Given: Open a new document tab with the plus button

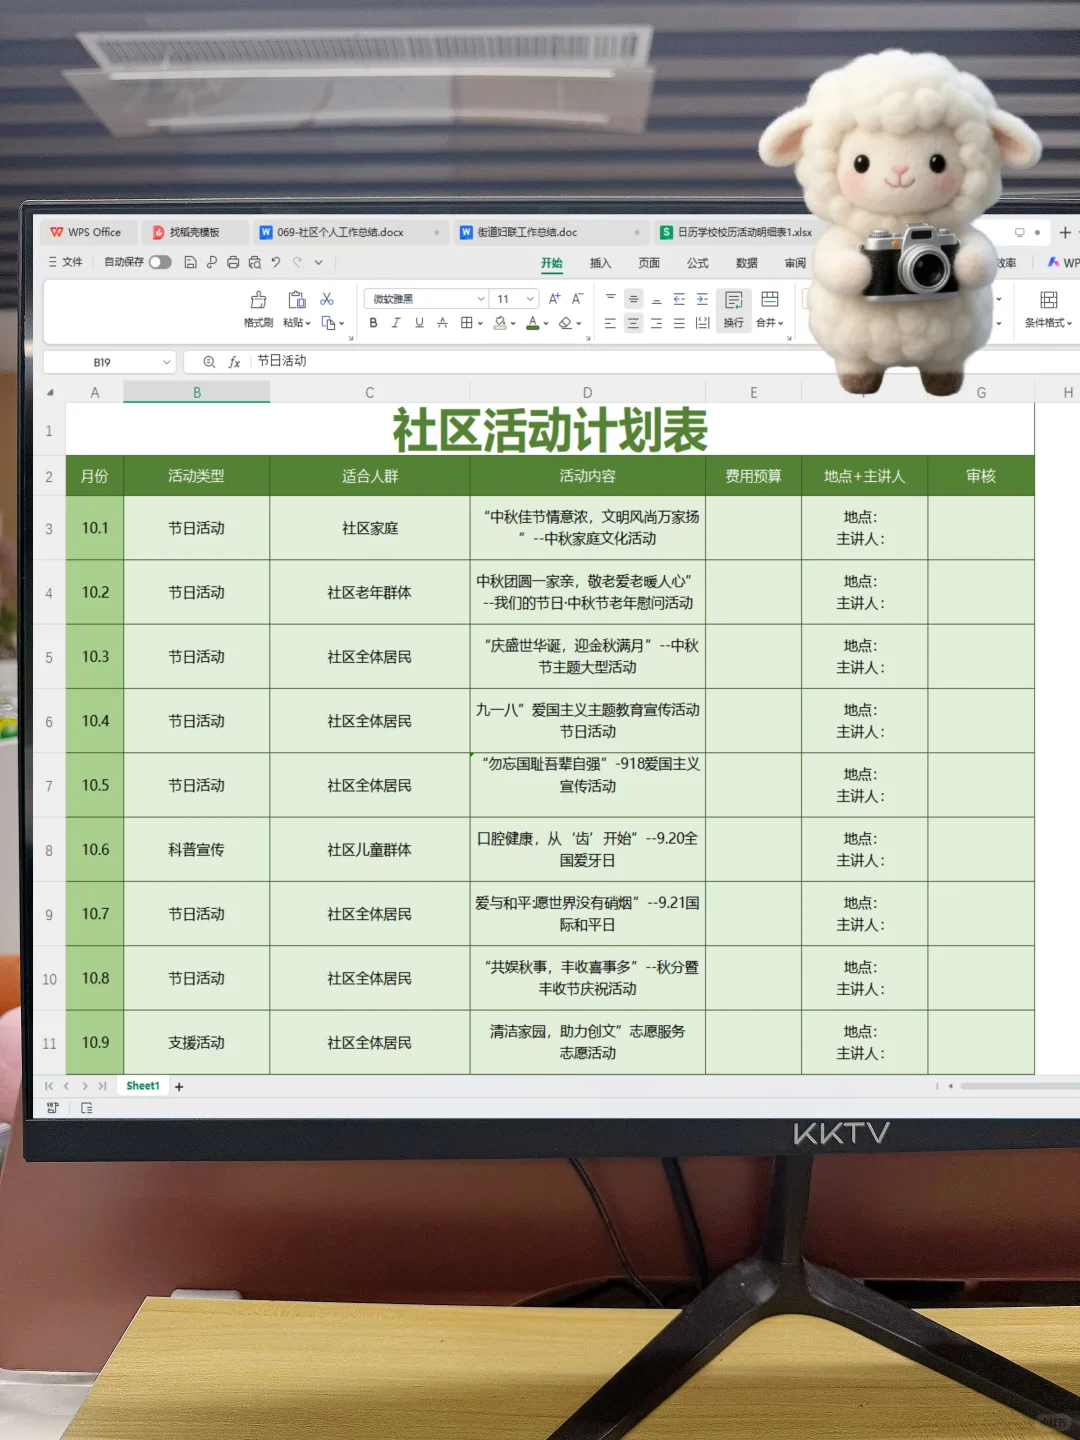Looking at the screenshot, I should tap(1065, 232).
